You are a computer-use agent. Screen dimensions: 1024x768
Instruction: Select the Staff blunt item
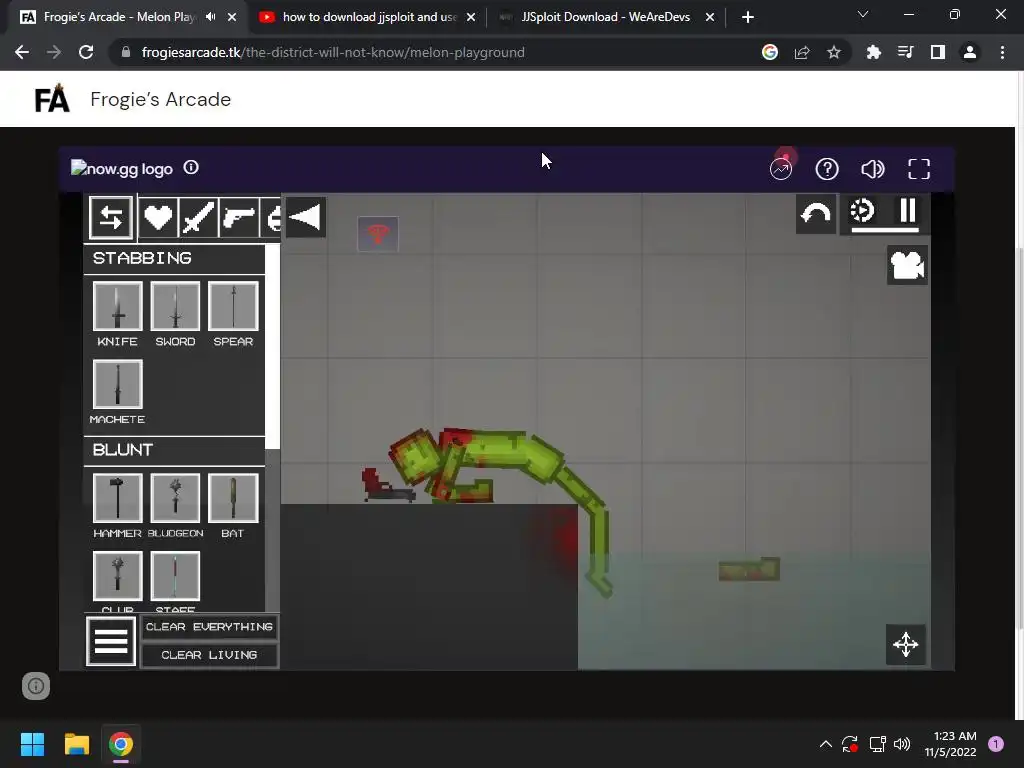click(x=175, y=576)
